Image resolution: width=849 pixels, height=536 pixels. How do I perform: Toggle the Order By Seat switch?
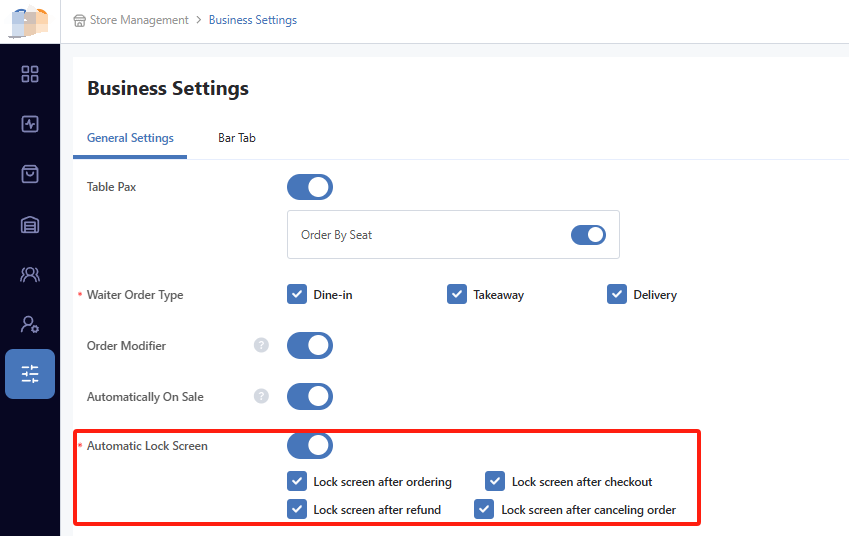(588, 235)
